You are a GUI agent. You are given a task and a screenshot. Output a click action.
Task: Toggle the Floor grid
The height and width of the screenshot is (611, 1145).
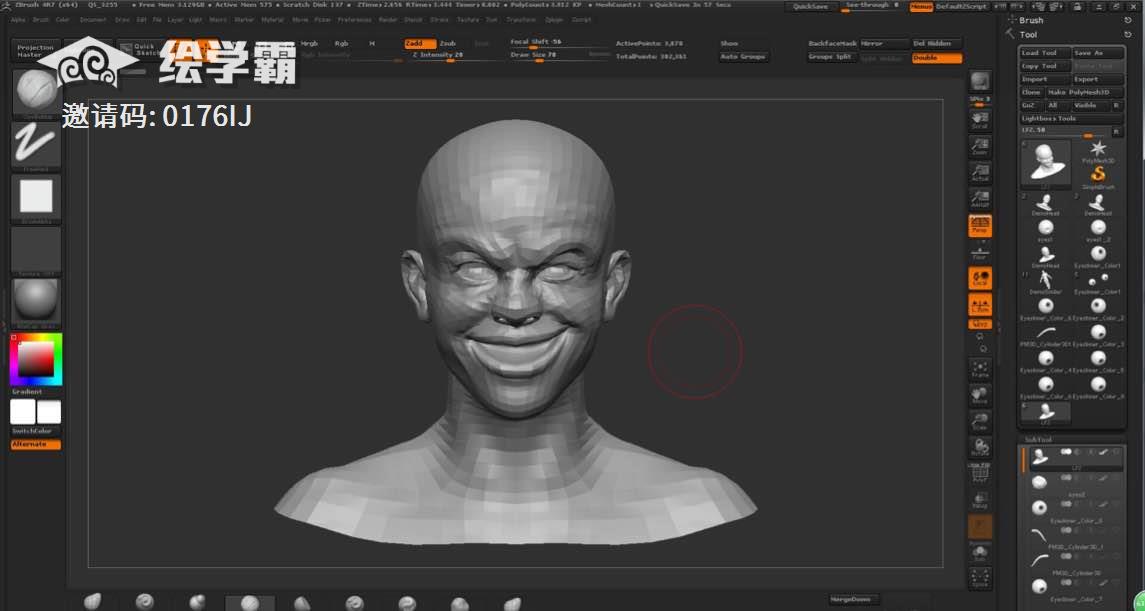979,252
